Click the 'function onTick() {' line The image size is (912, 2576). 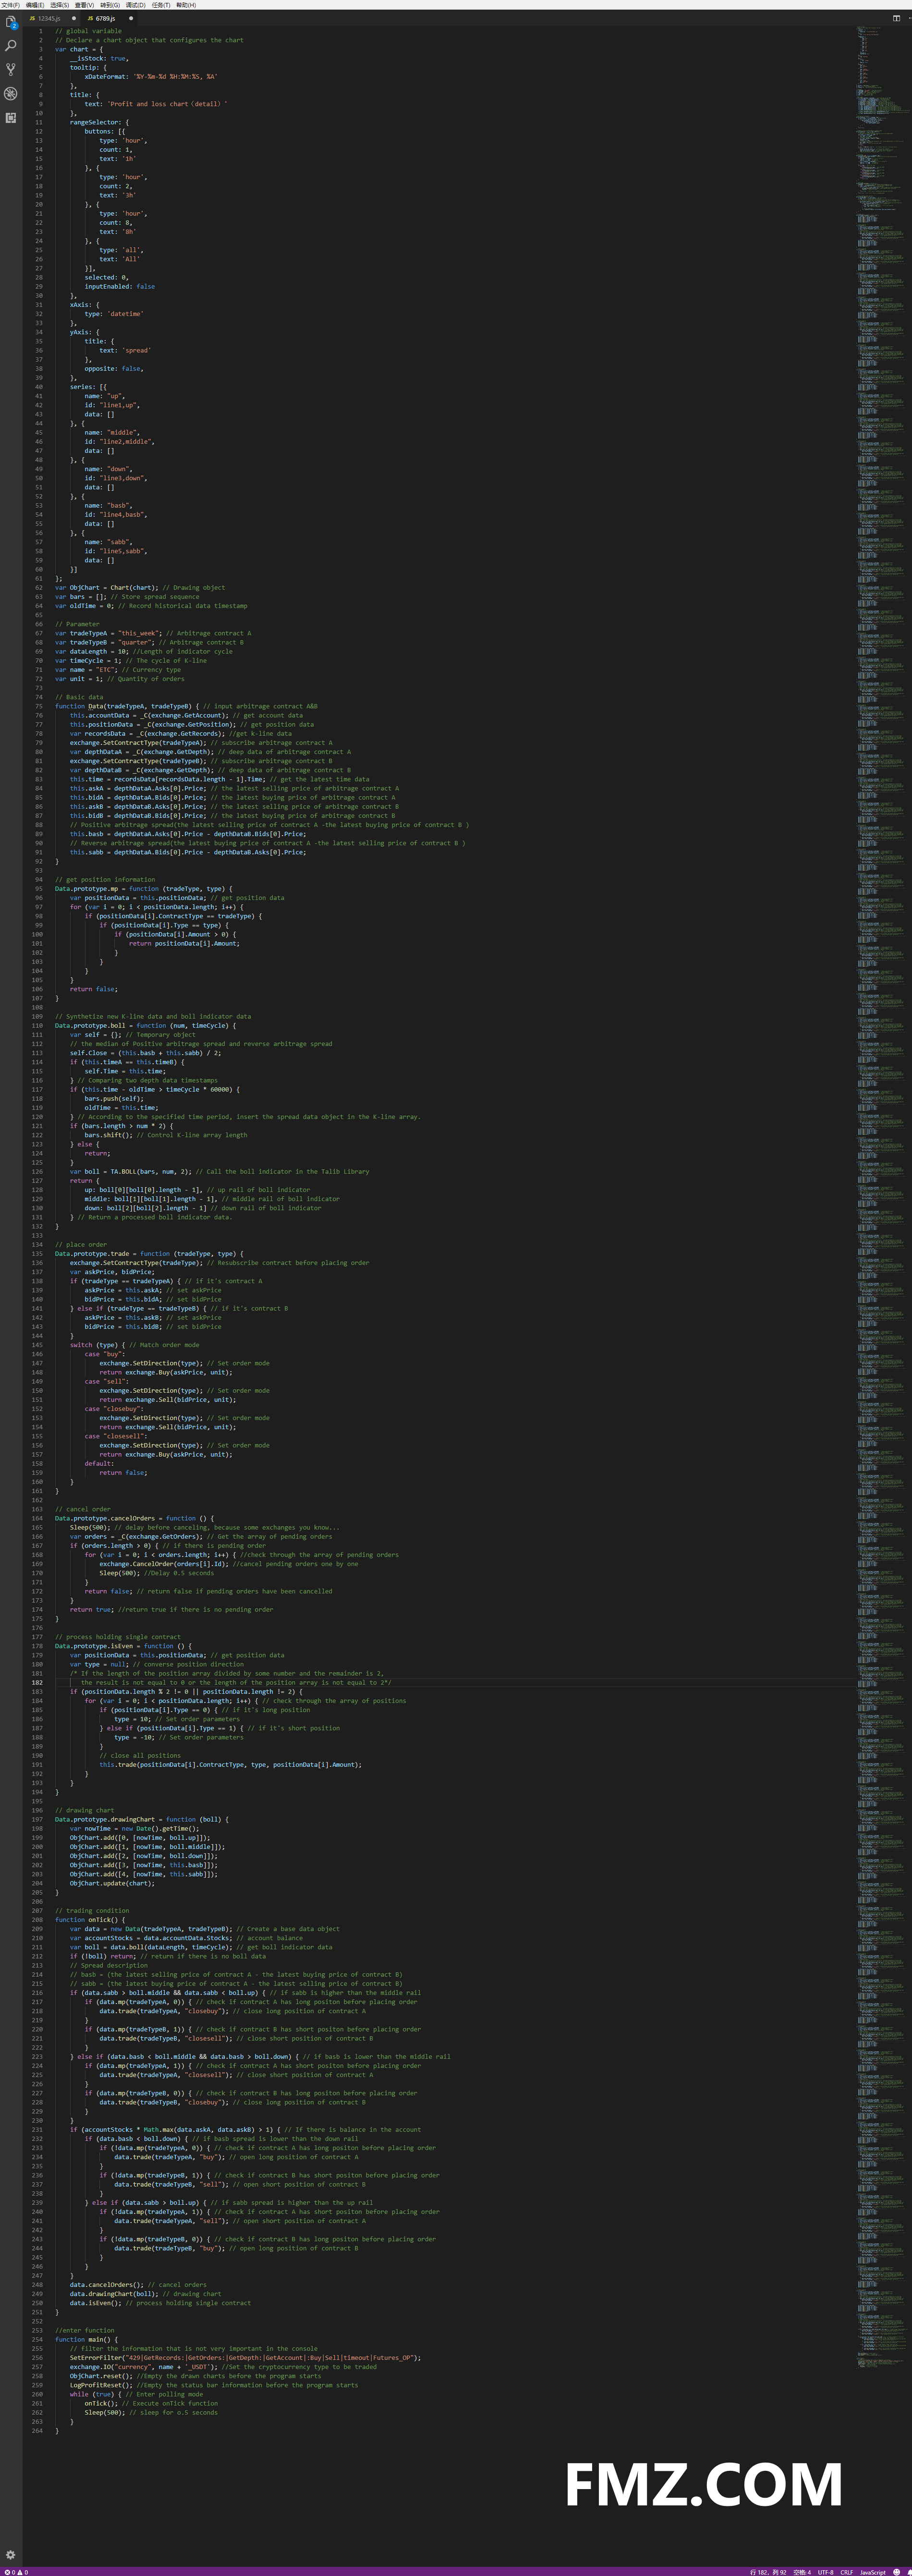(90, 1920)
